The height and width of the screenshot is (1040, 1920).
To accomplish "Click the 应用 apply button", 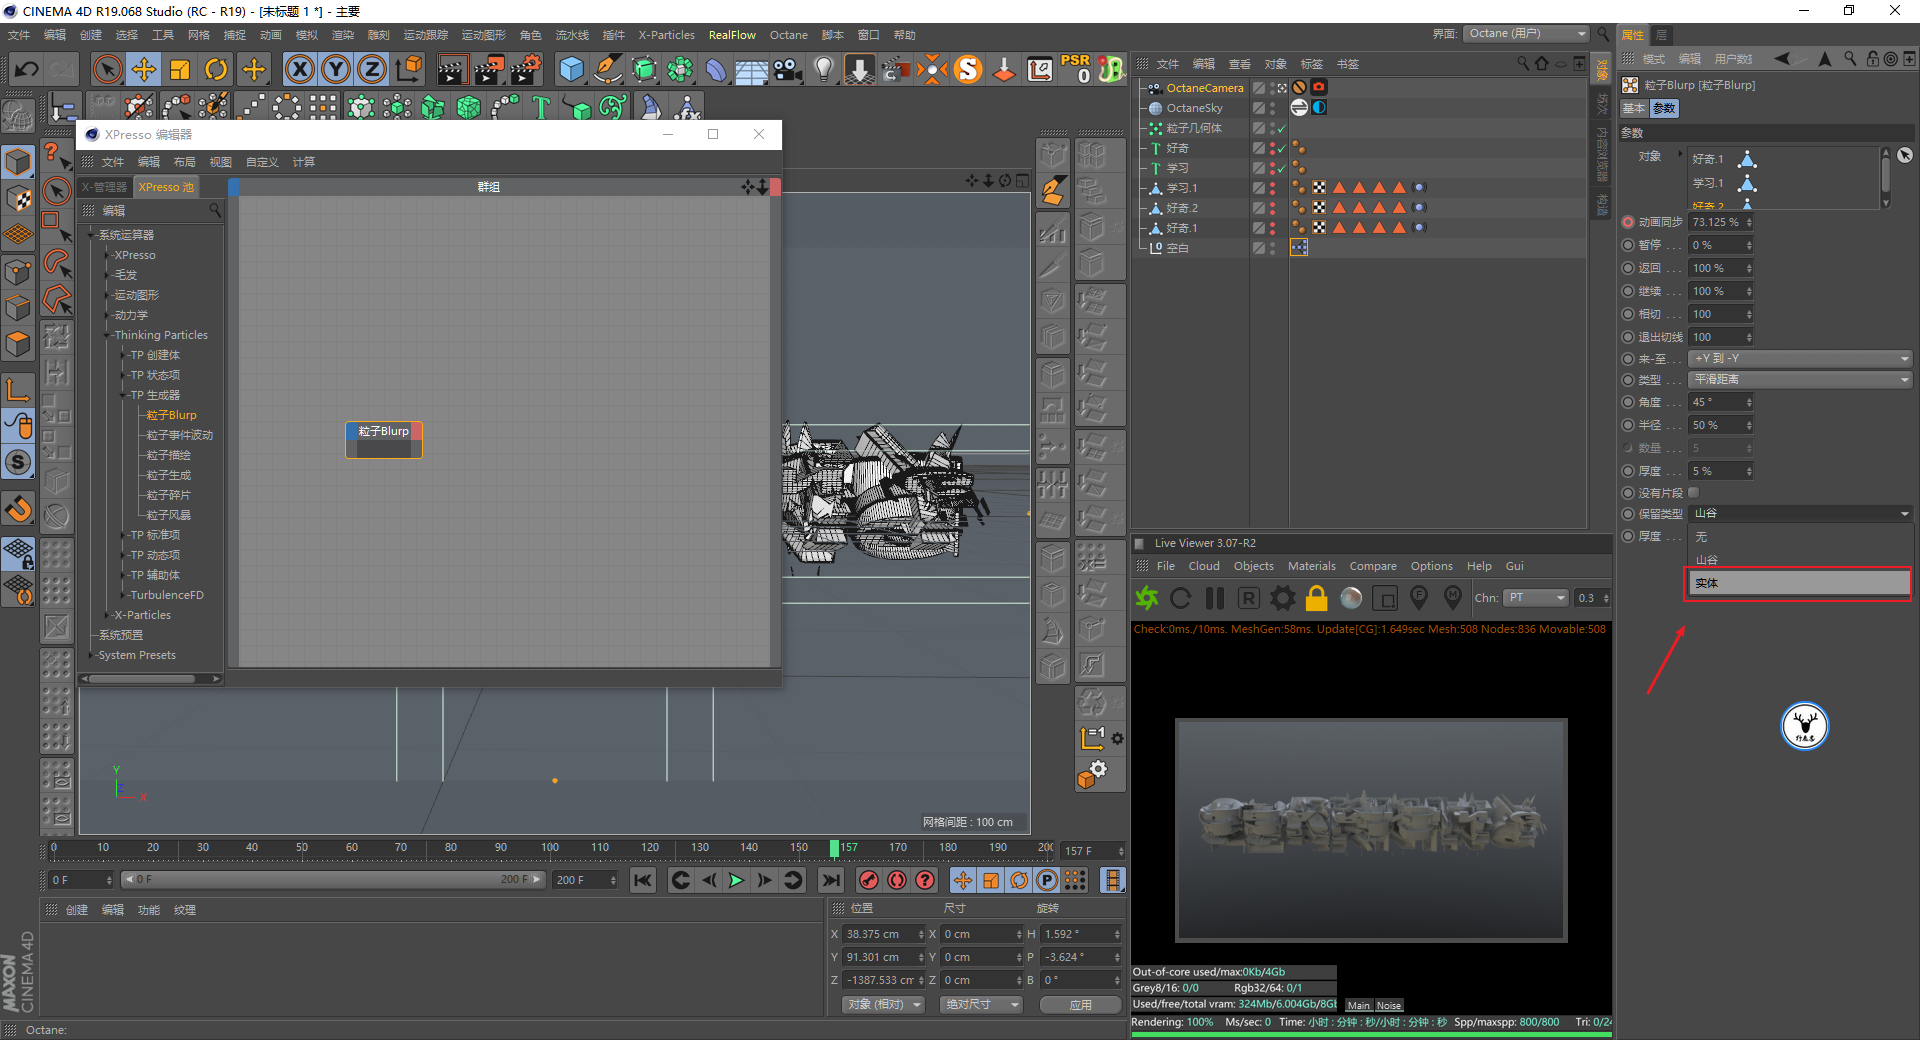I will (x=1080, y=1005).
